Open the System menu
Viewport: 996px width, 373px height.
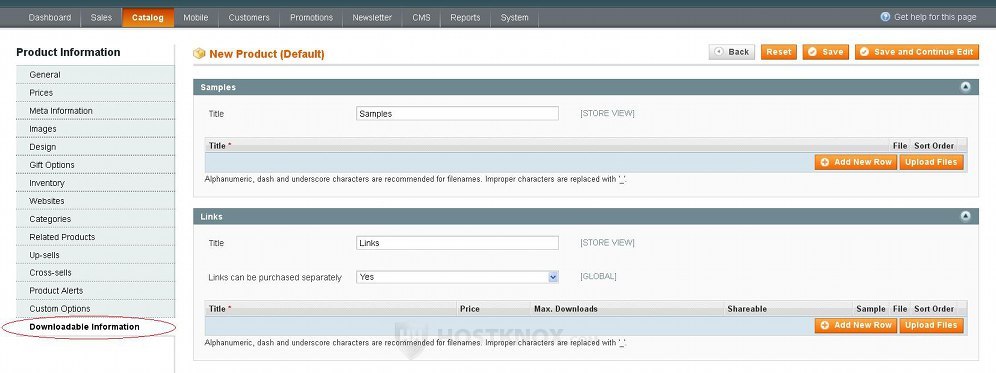coord(515,18)
